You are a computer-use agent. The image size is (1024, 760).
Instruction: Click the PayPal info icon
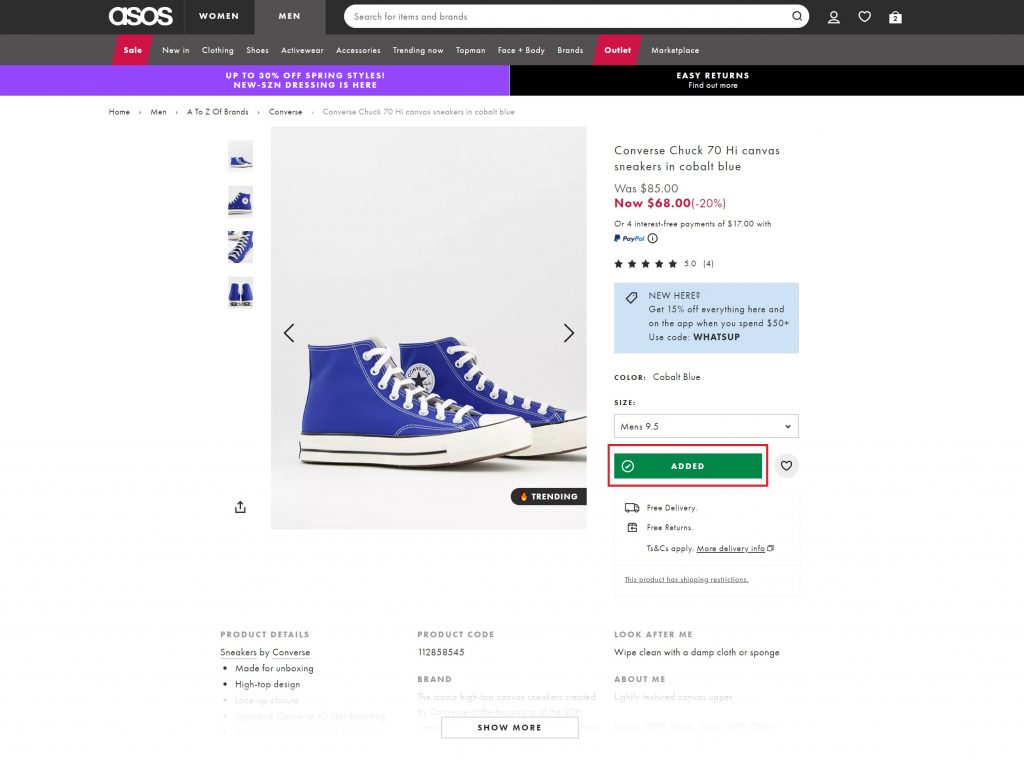pos(653,238)
